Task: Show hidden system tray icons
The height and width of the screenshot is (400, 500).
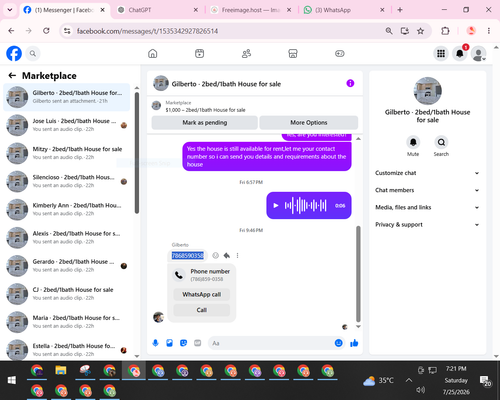Action: tap(409, 380)
